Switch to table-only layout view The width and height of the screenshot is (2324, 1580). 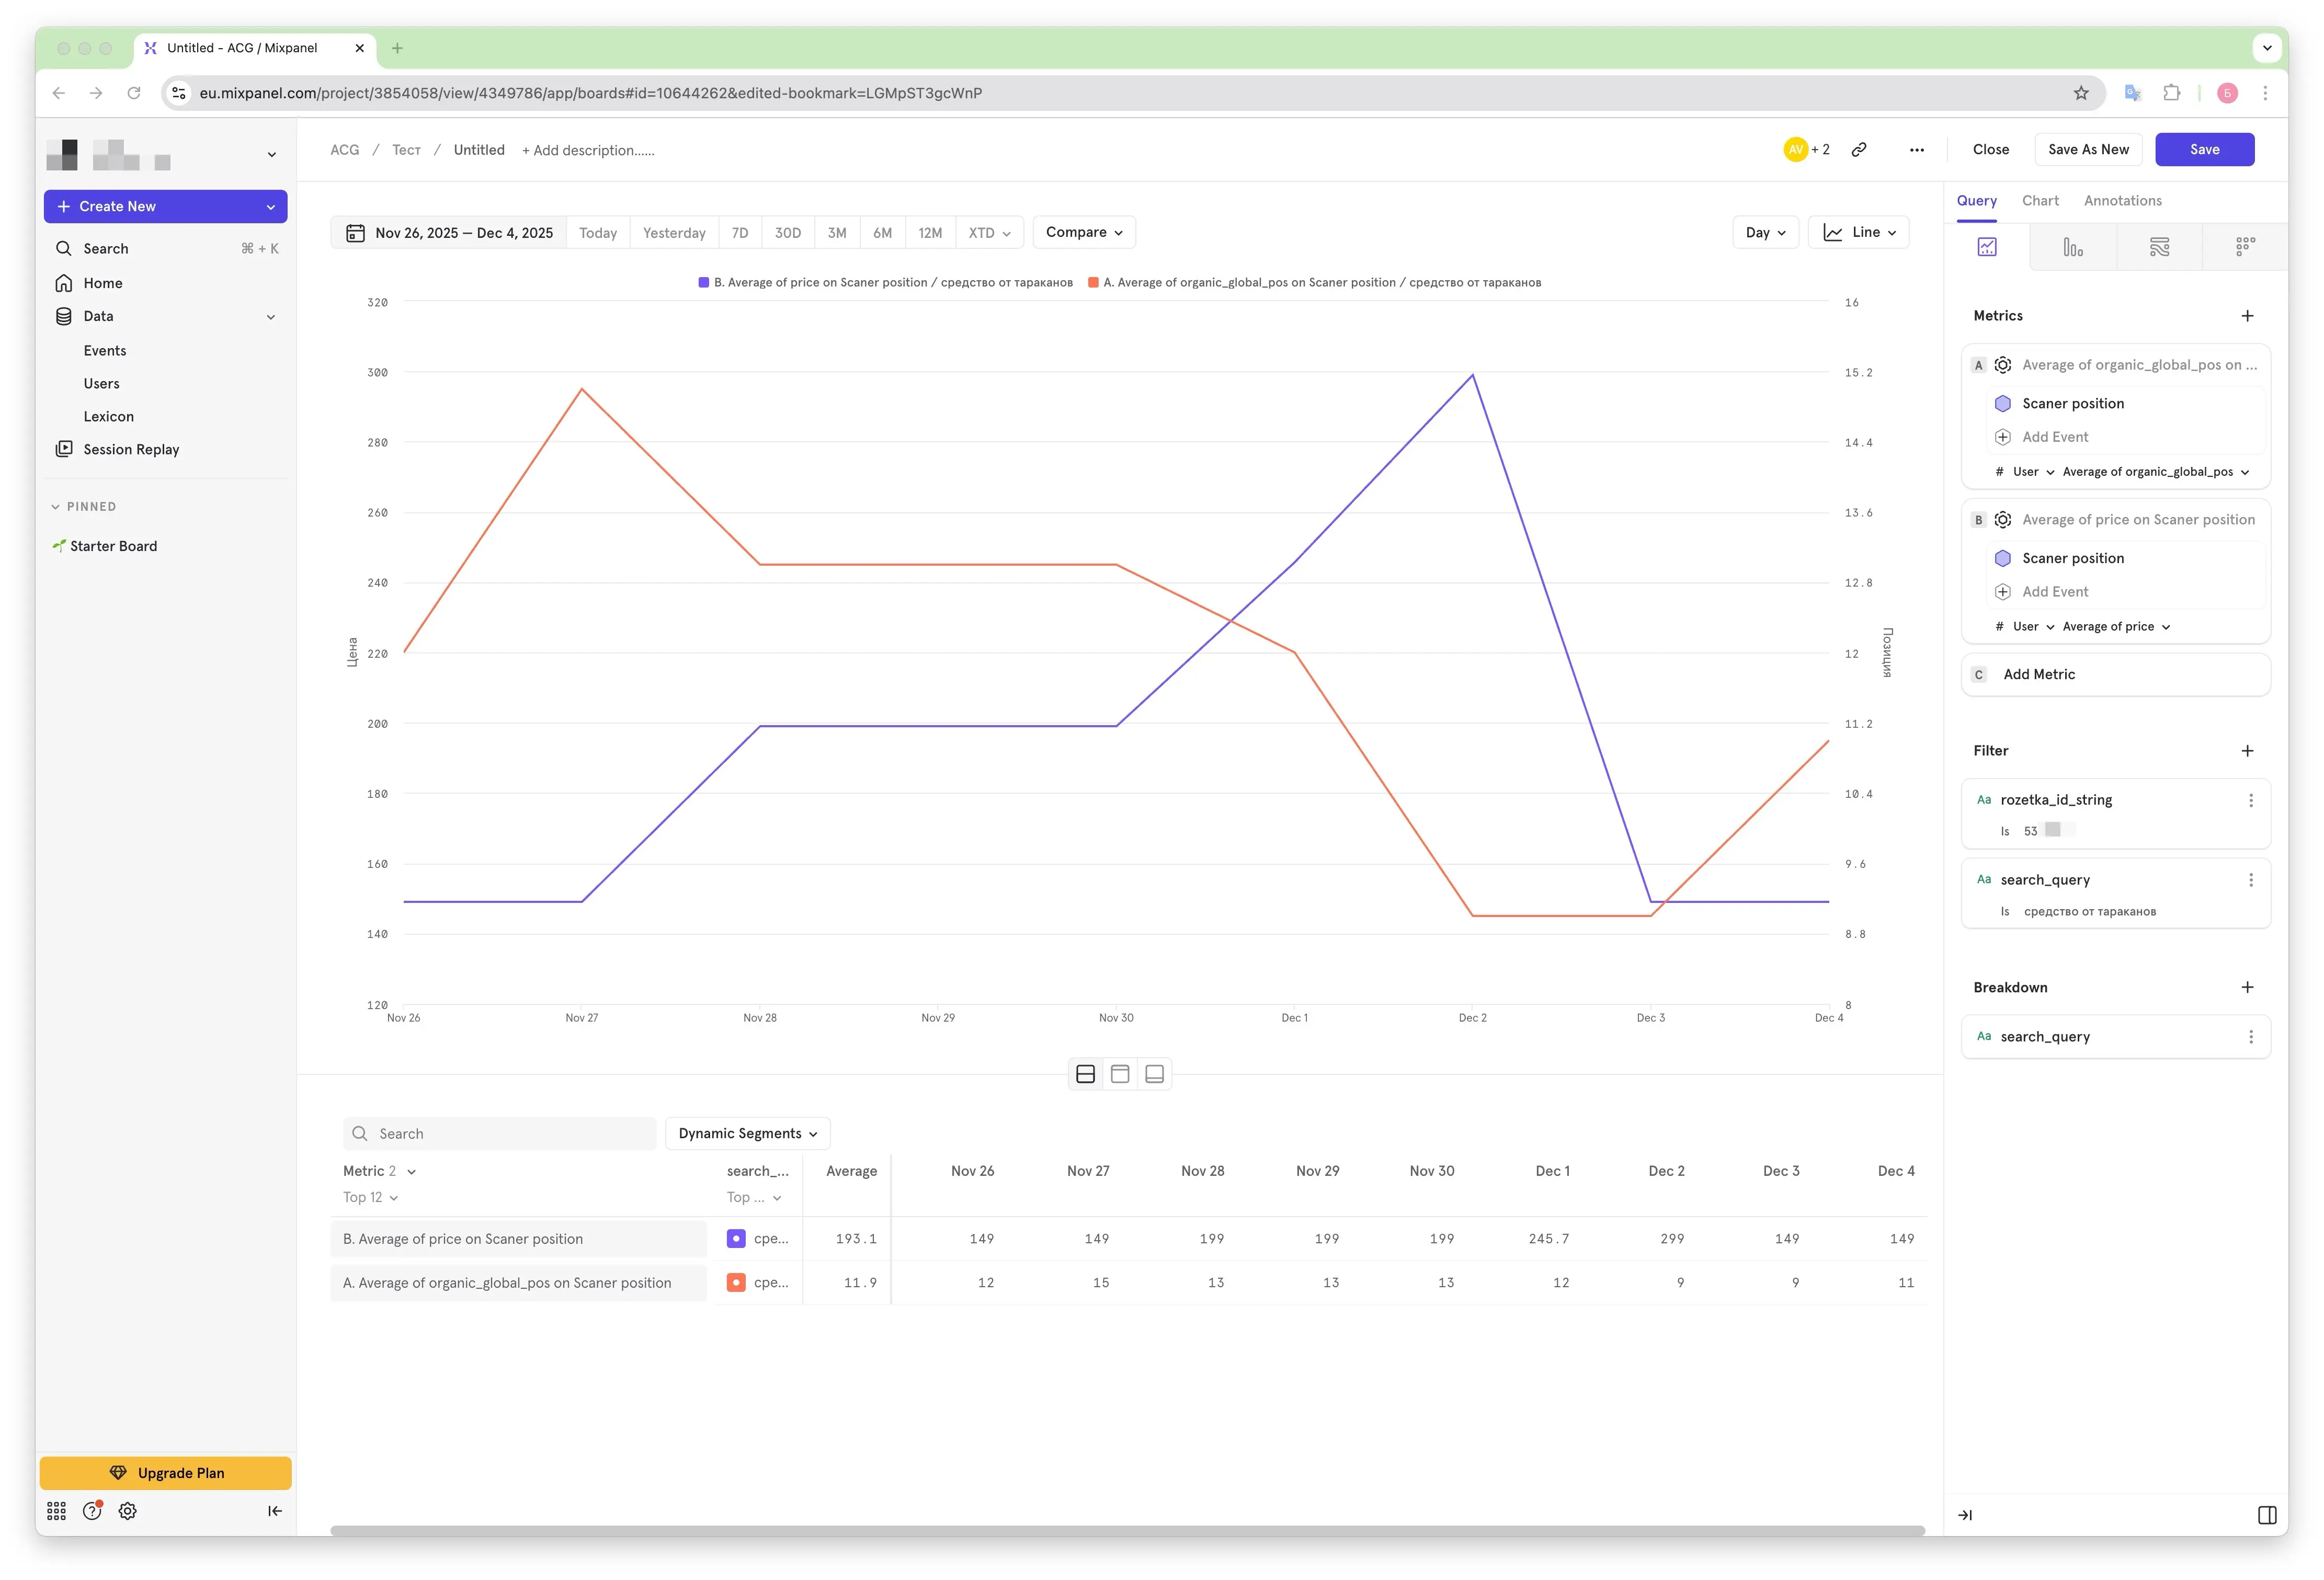1154,1074
